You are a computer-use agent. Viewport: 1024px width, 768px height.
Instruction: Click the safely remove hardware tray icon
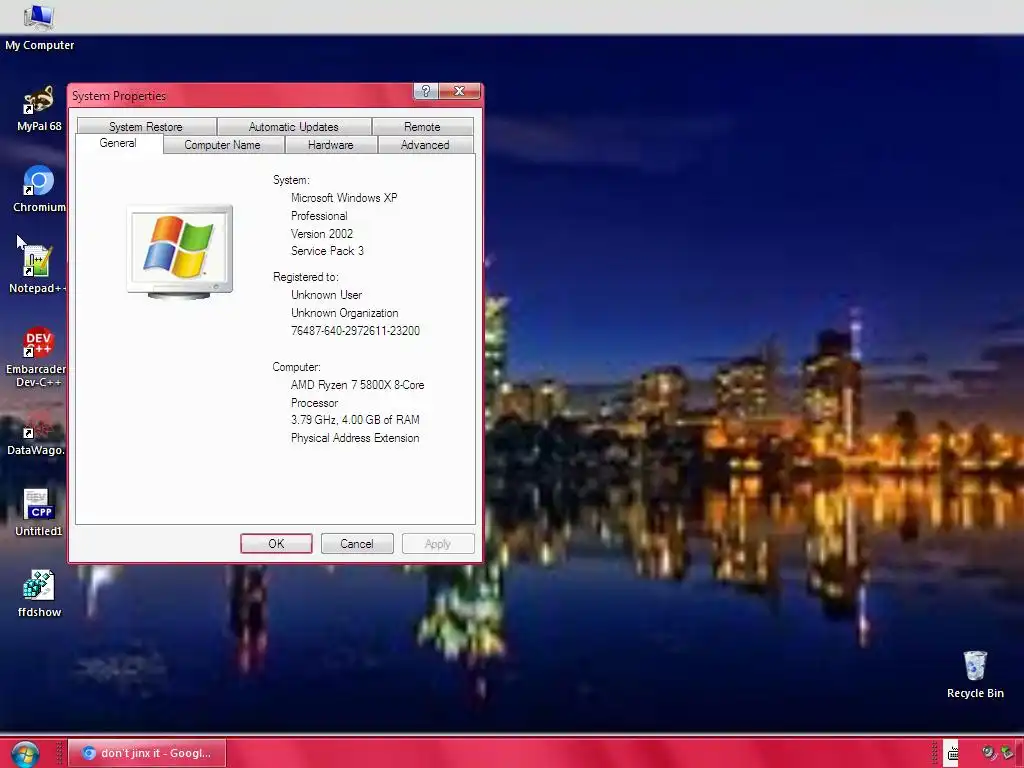coord(1007,753)
